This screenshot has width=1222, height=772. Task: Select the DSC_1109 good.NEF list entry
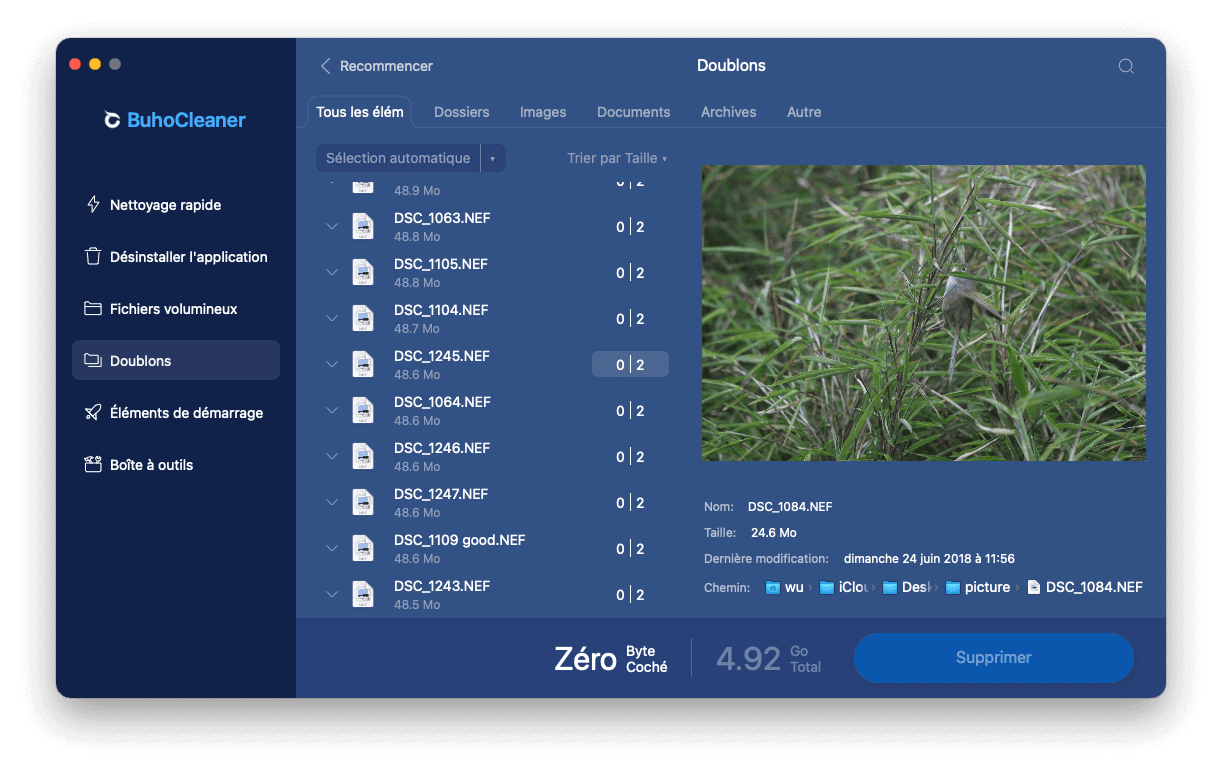tap(459, 548)
